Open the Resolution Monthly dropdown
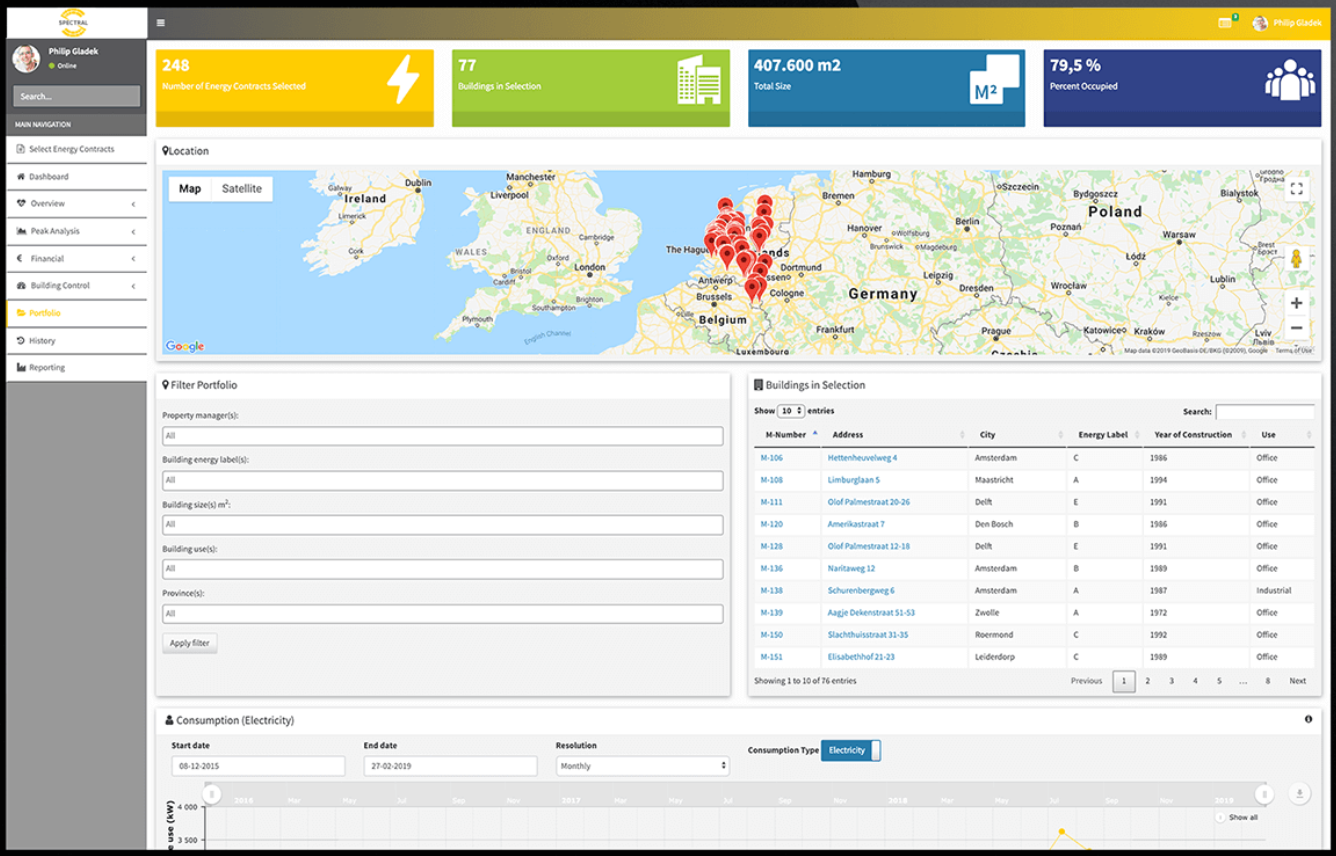Image resolution: width=1336 pixels, height=856 pixels. click(642, 765)
